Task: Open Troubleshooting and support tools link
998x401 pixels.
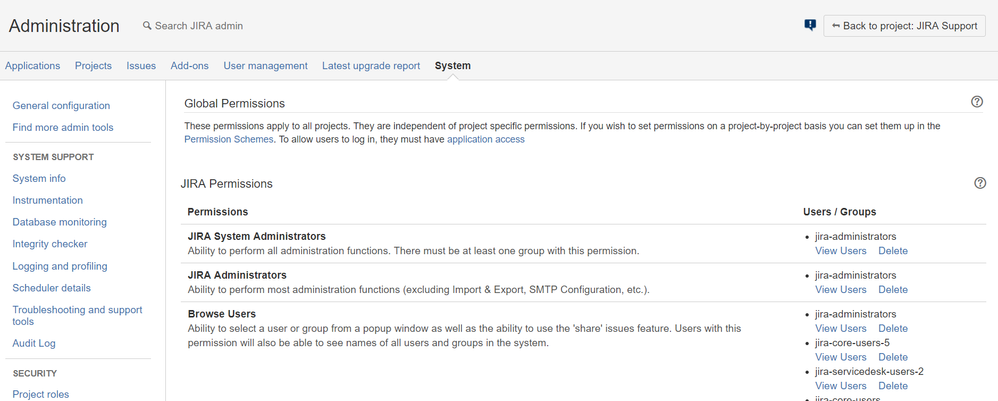Action: click(78, 316)
